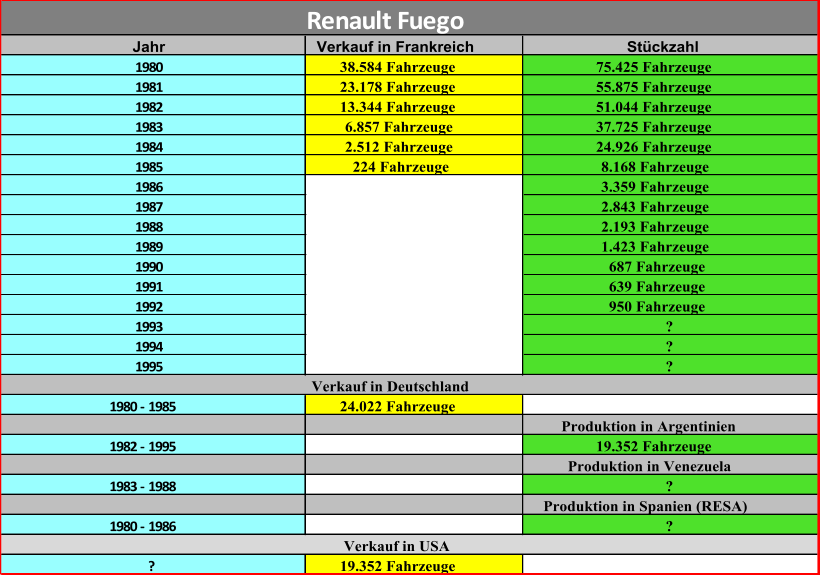Screen dimensions: 820x575
Task: Click the year cell '1982'
Action: click(x=153, y=105)
